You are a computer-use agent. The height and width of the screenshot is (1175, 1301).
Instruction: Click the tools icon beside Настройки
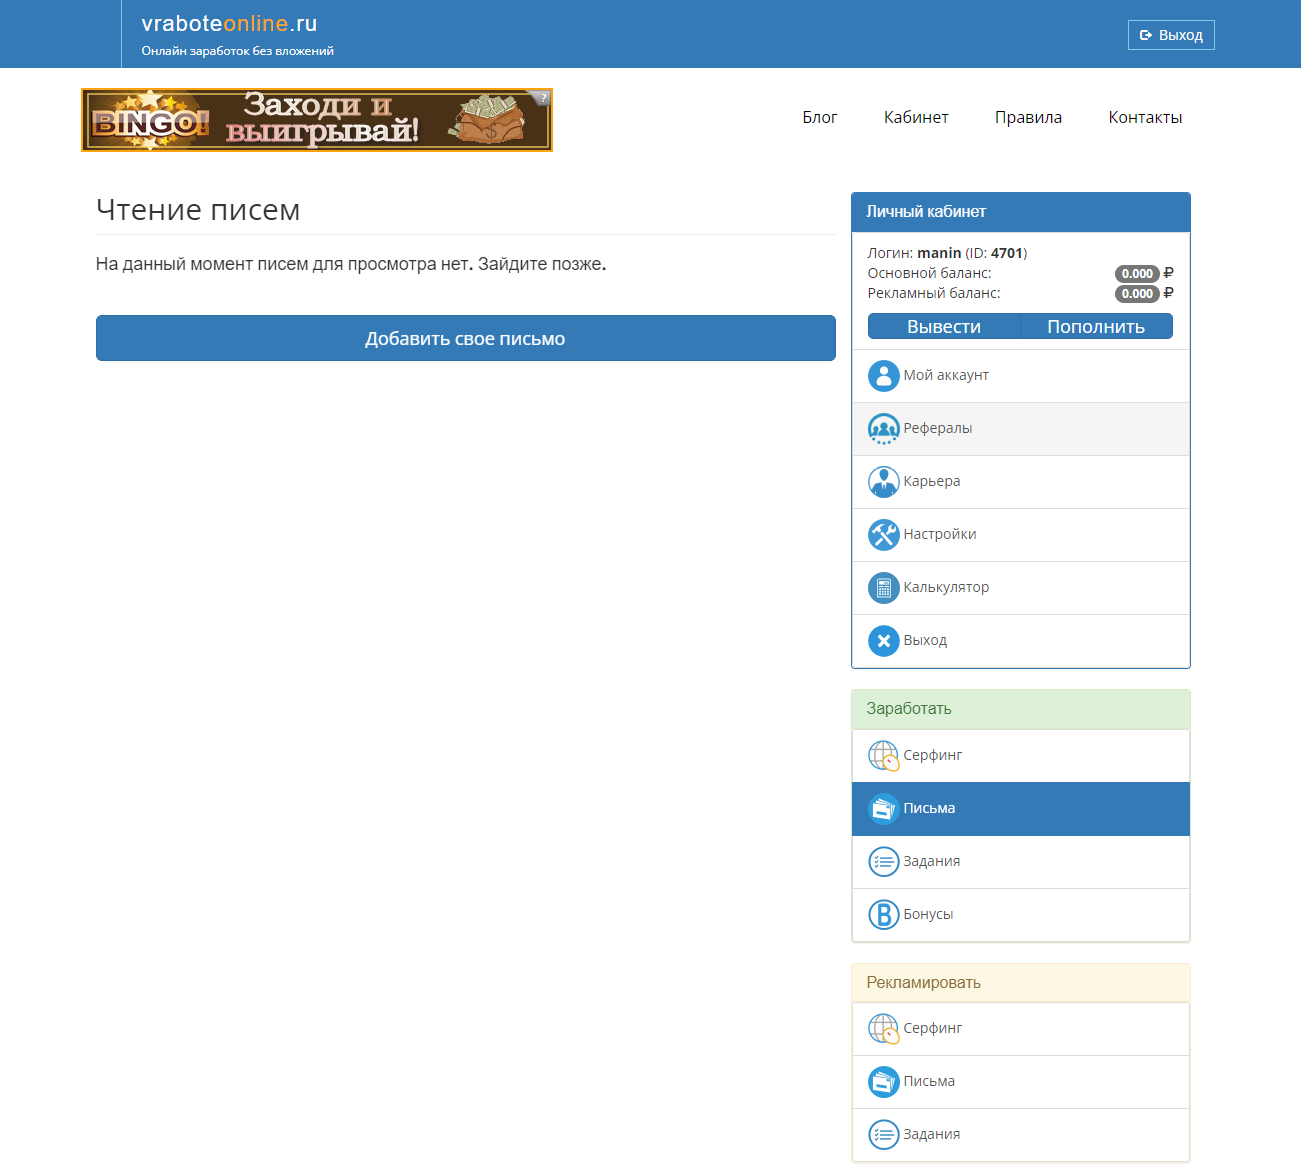883,535
